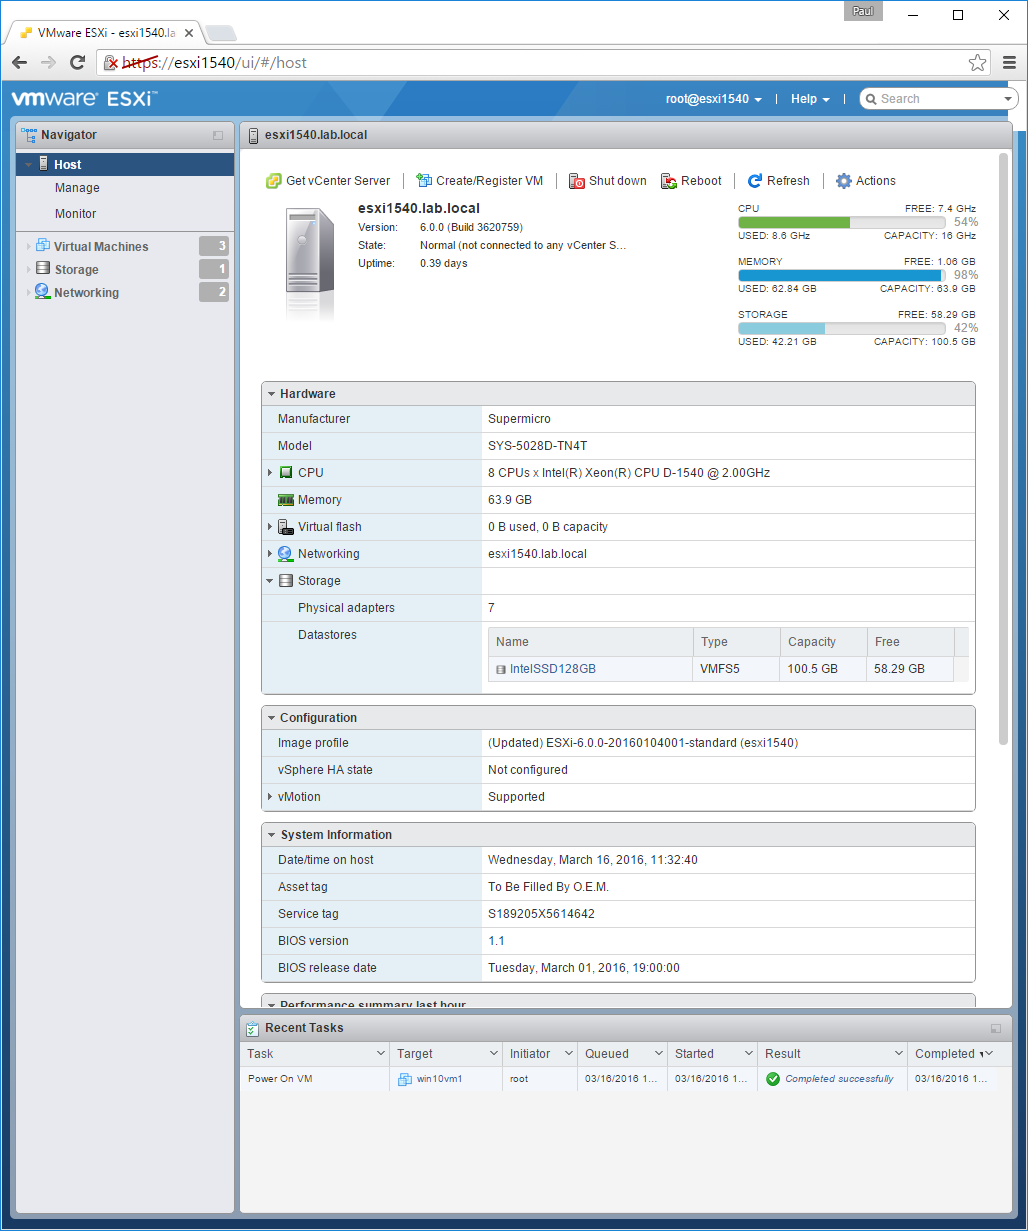Image resolution: width=1028 pixels, height=1231 pixels.
Task: Click the Virtual Machines icon in the Navigator
Action: pyautogui.click(x=43, y=246)
